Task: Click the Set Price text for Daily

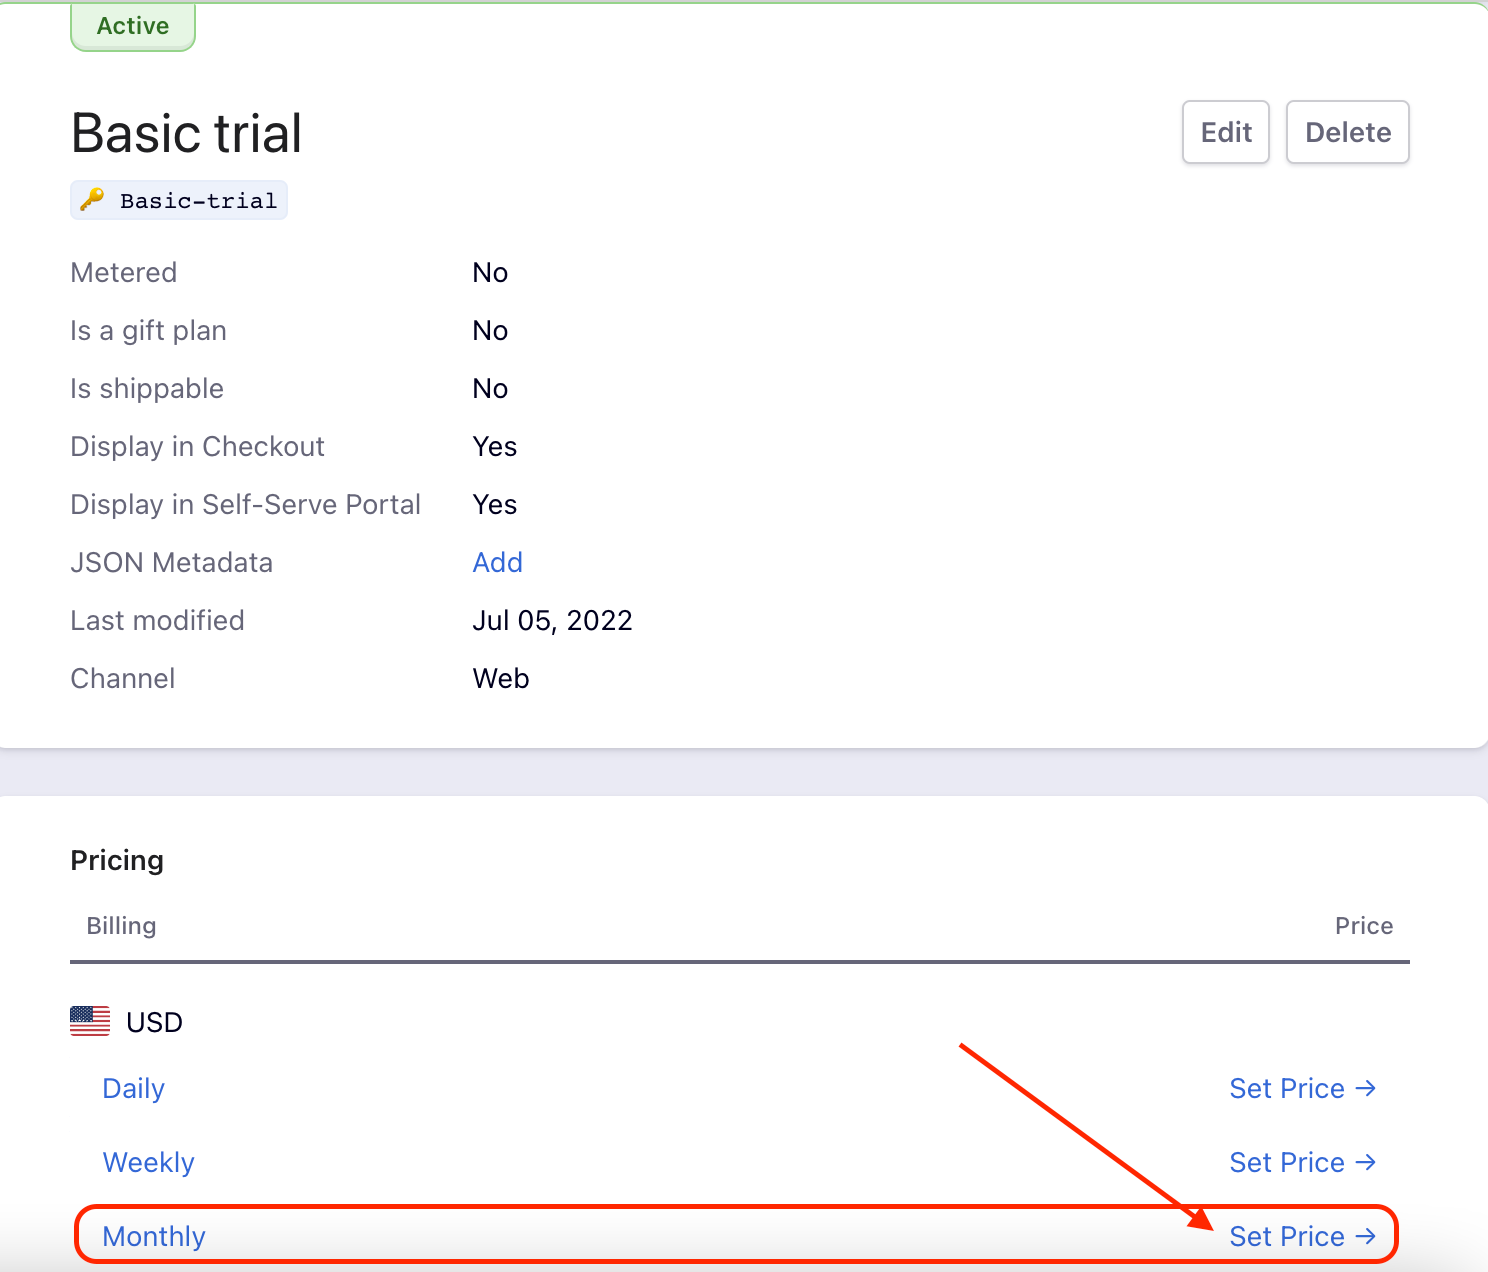Action: coord(1286,1088)
